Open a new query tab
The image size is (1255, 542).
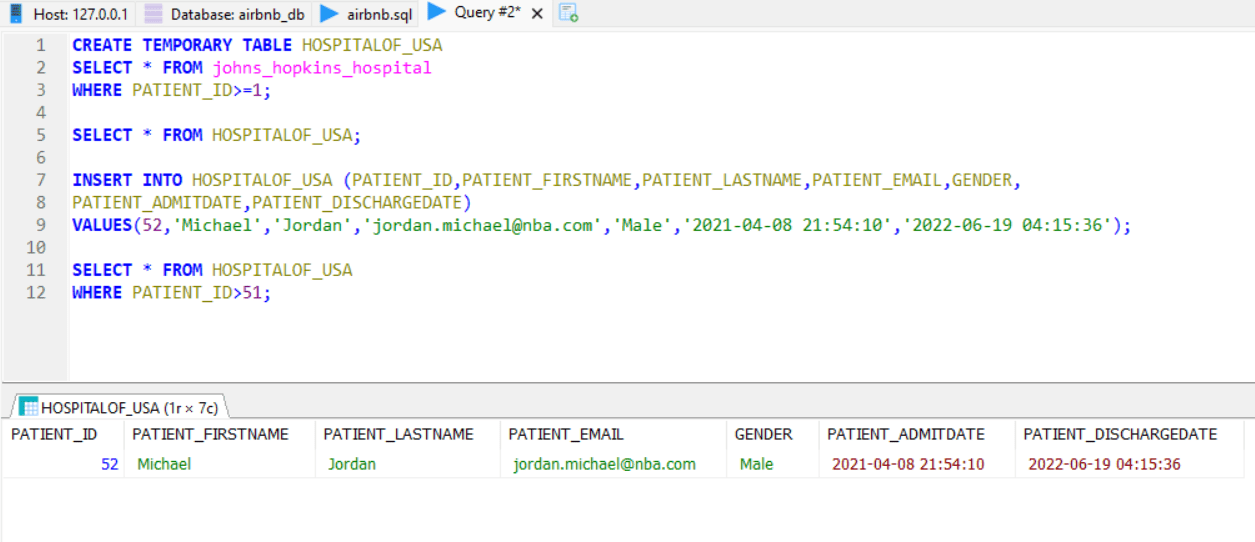(x=568, y=13)
